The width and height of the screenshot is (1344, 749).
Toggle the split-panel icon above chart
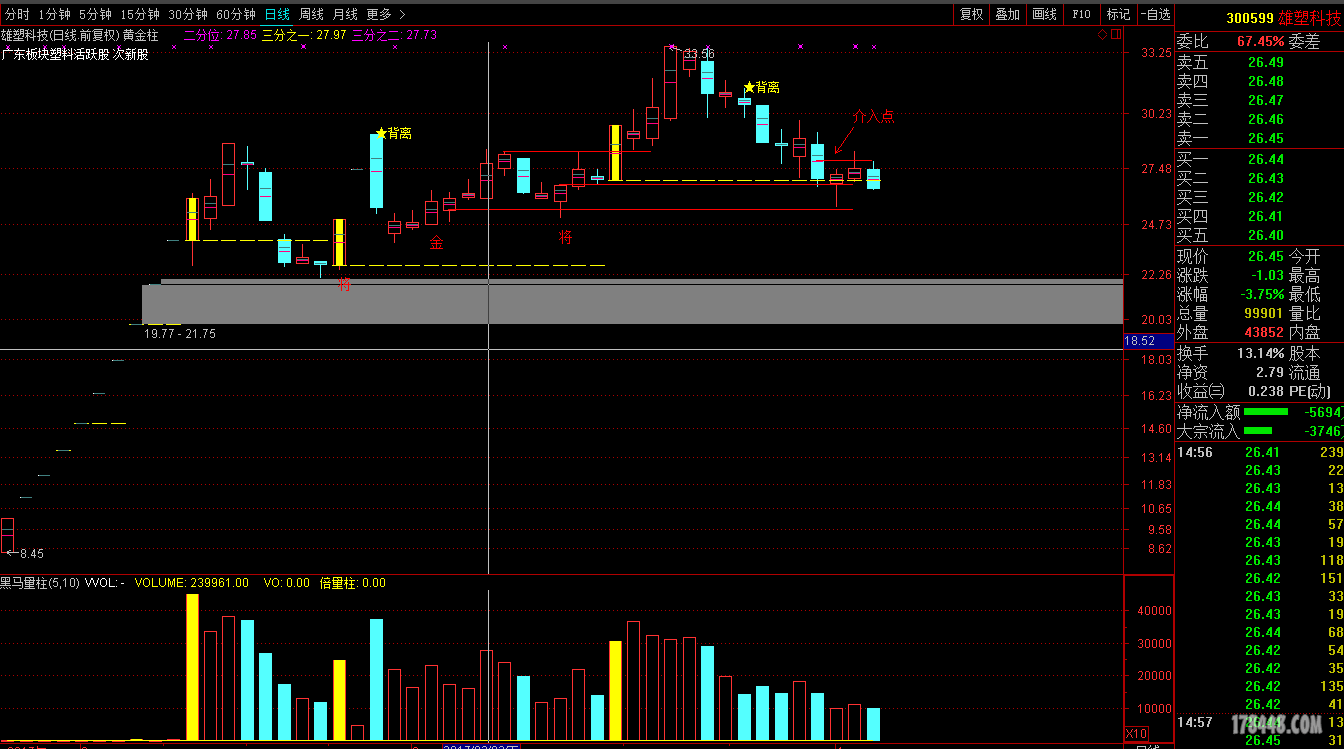point(1117,34)
